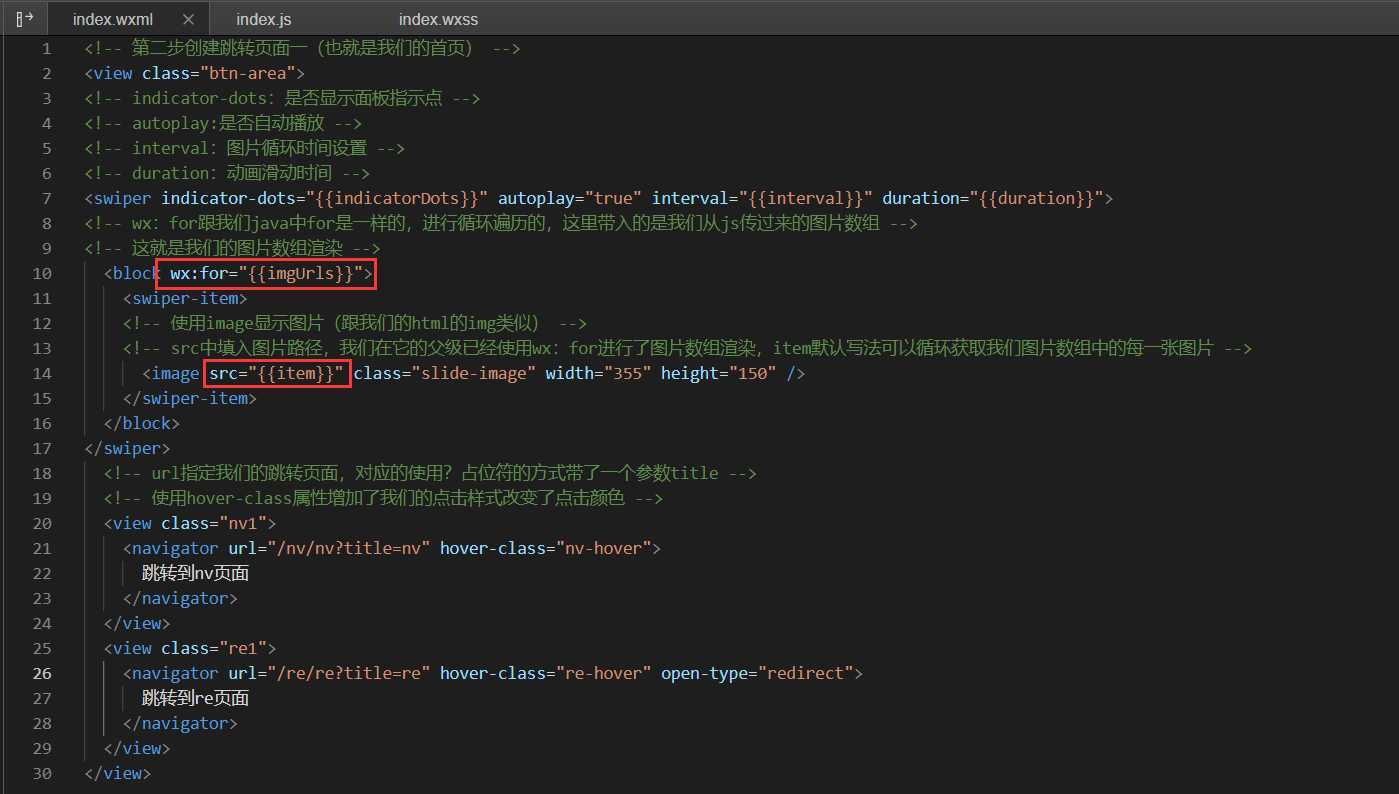The image size is (1399, 794).
Task: Click the class="nv1" view tag
Action: tap(190, 523)
